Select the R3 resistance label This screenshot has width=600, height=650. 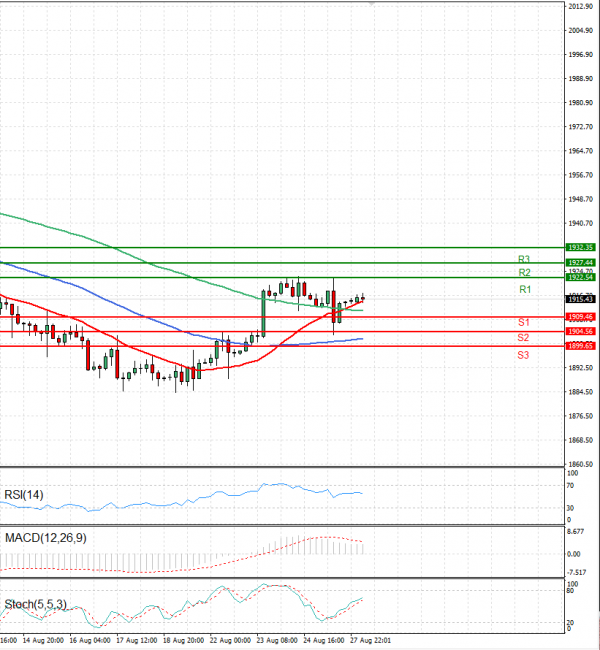click(524, 260)
